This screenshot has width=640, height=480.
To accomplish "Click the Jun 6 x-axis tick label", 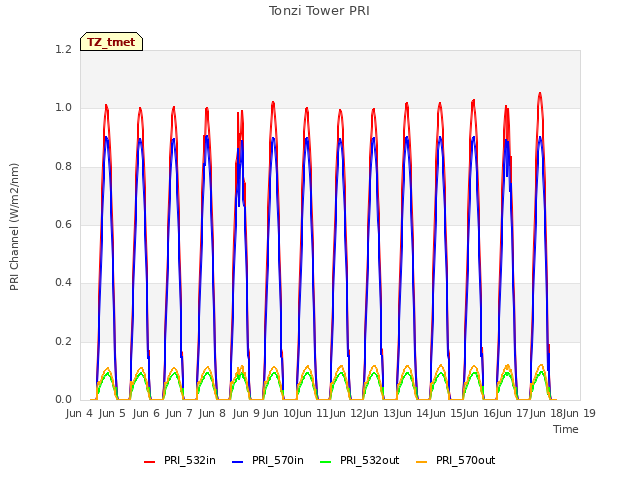I will (146, 413).
